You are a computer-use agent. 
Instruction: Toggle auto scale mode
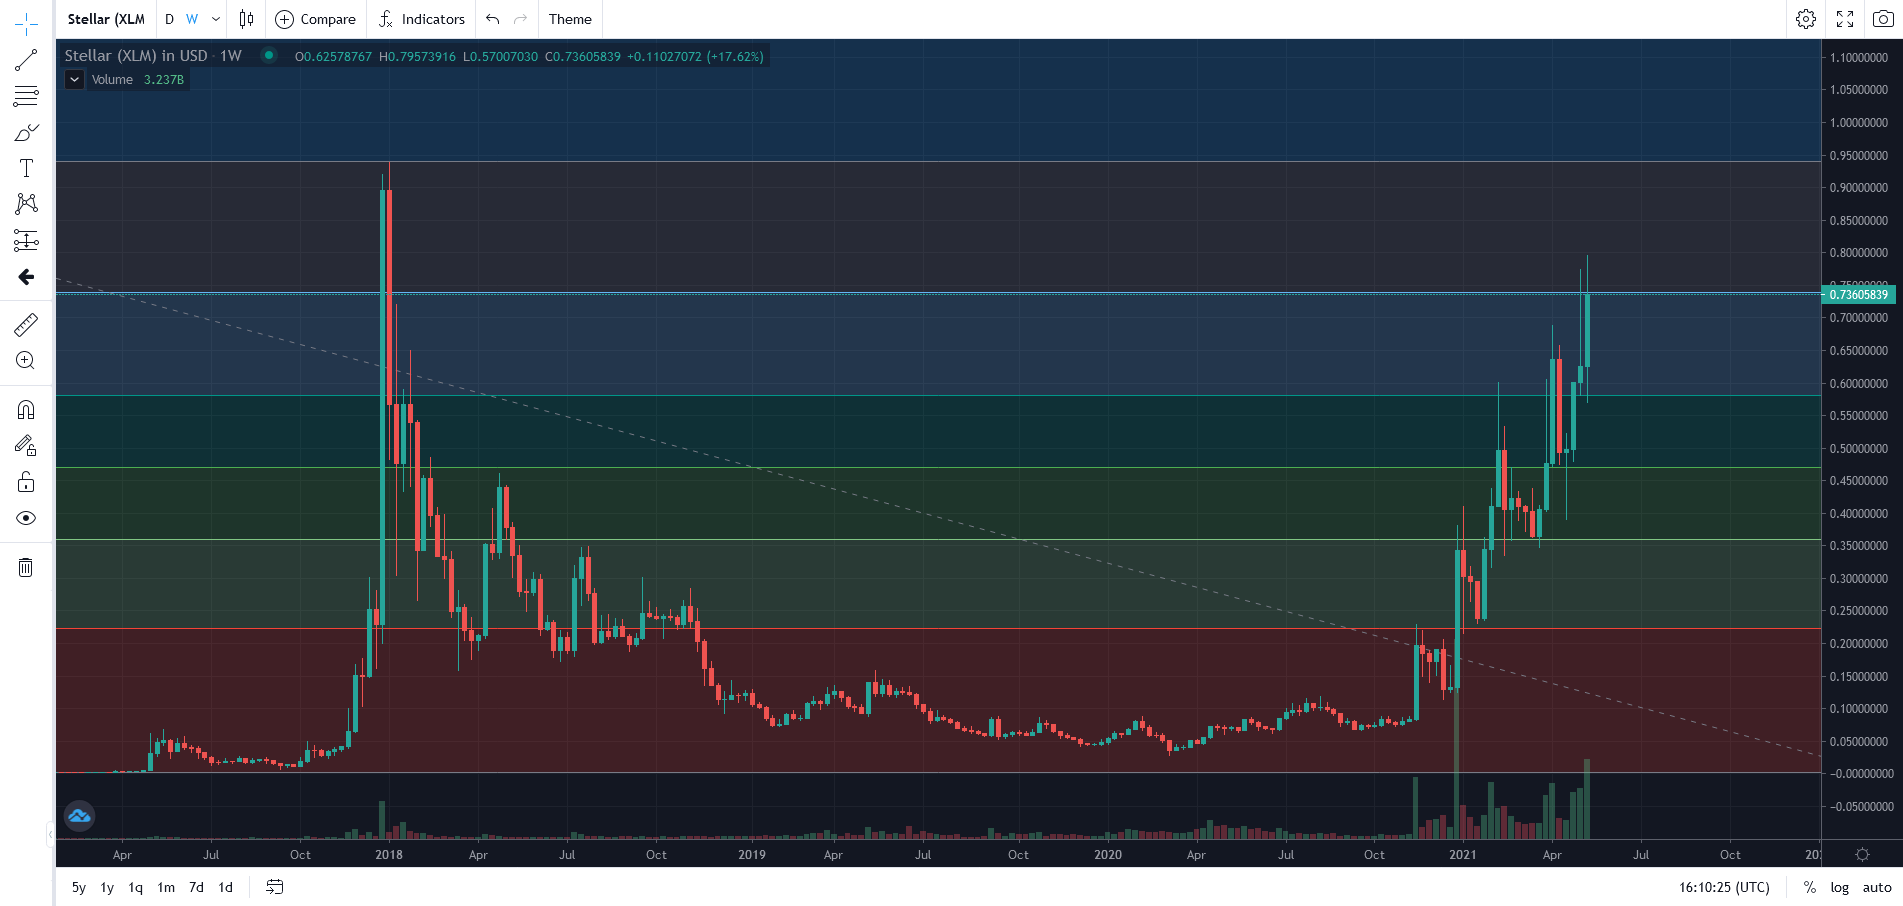coord(1877,887)
